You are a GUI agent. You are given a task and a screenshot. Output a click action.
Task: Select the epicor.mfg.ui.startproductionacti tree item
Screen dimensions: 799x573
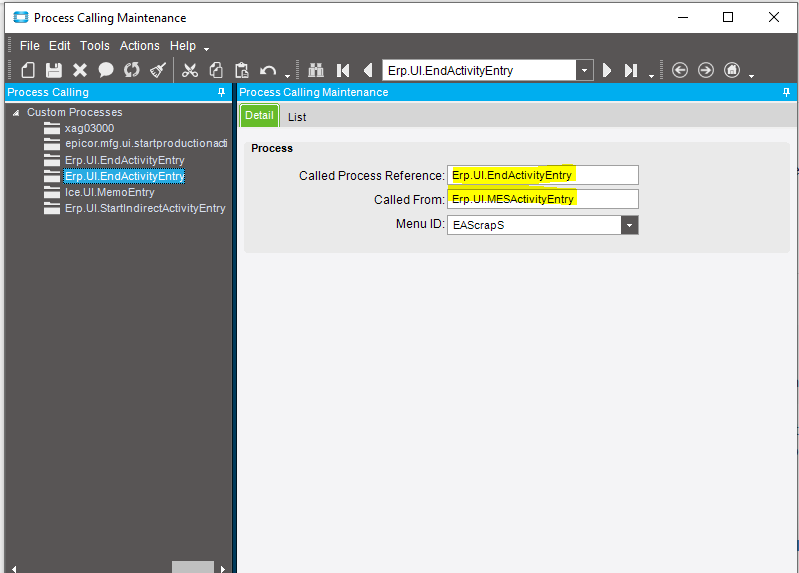(x=146, y=143)
